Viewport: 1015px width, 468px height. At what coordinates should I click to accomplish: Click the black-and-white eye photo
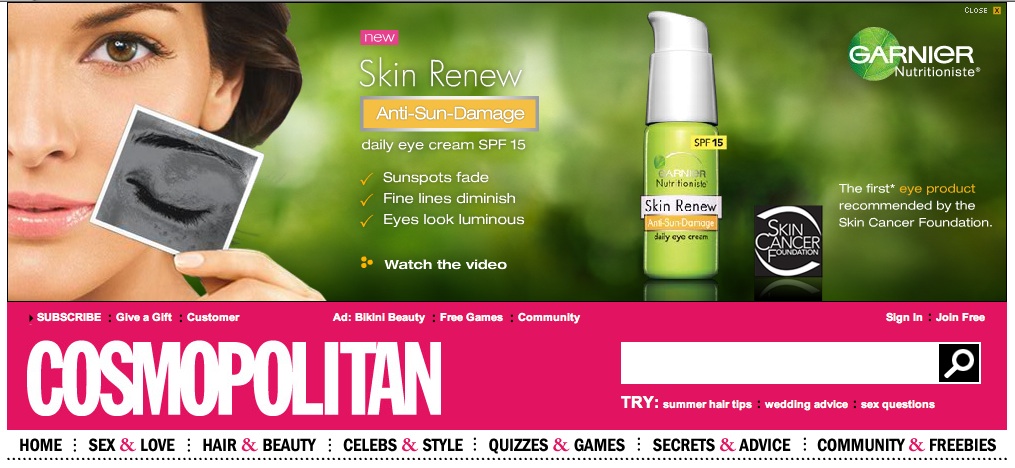[177, 181]
